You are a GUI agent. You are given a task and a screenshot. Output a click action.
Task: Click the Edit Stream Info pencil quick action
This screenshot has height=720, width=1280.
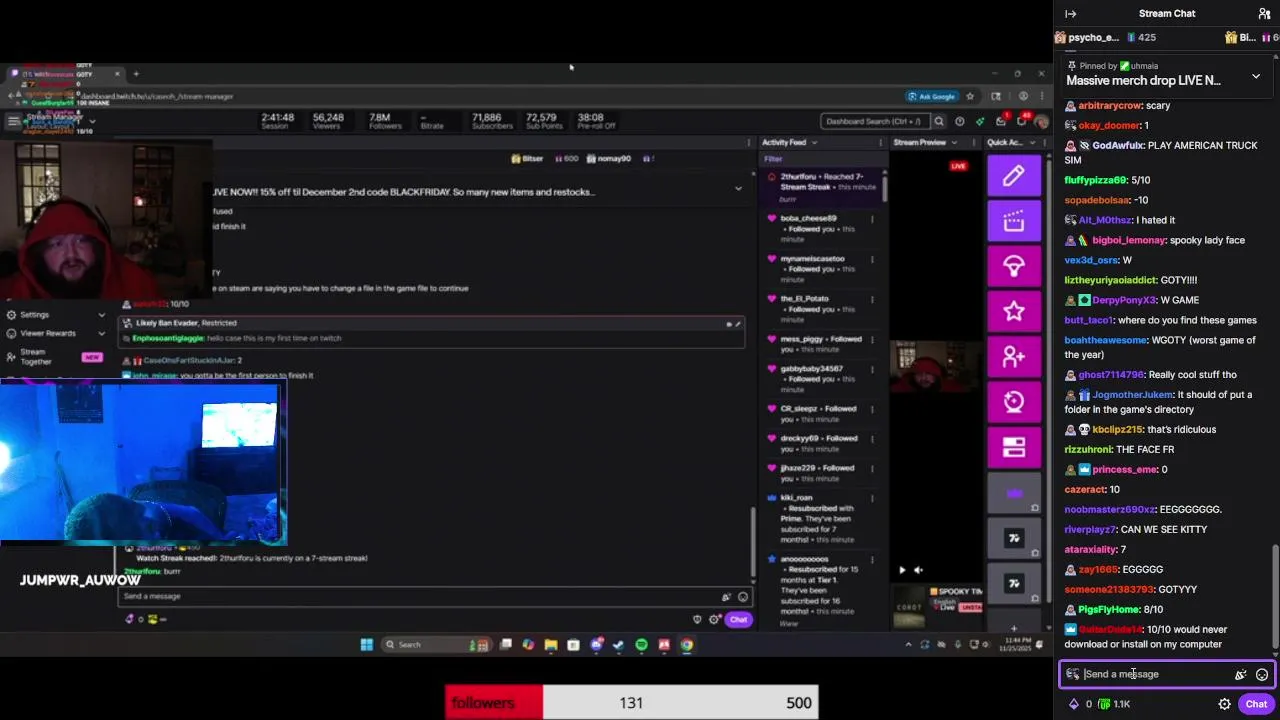[1014, 176]
